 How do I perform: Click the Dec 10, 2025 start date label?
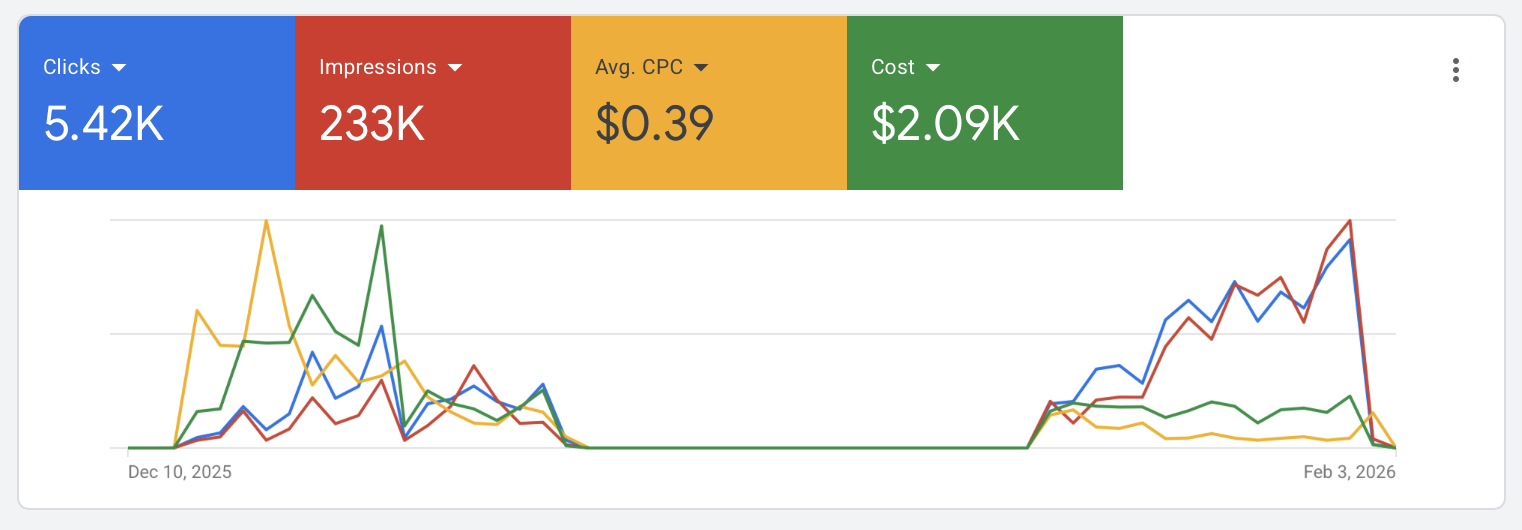coord(180,472)
